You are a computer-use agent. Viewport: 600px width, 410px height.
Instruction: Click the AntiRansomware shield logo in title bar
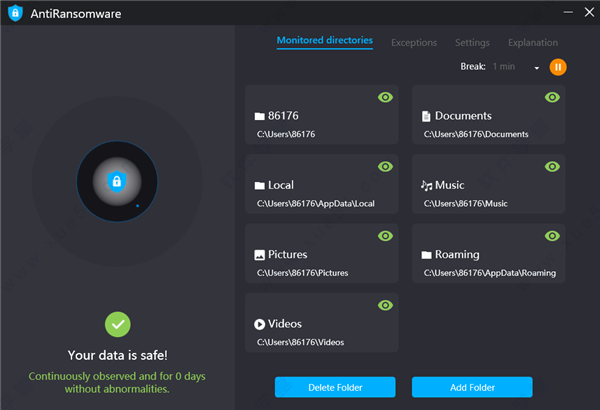point(15,13)
